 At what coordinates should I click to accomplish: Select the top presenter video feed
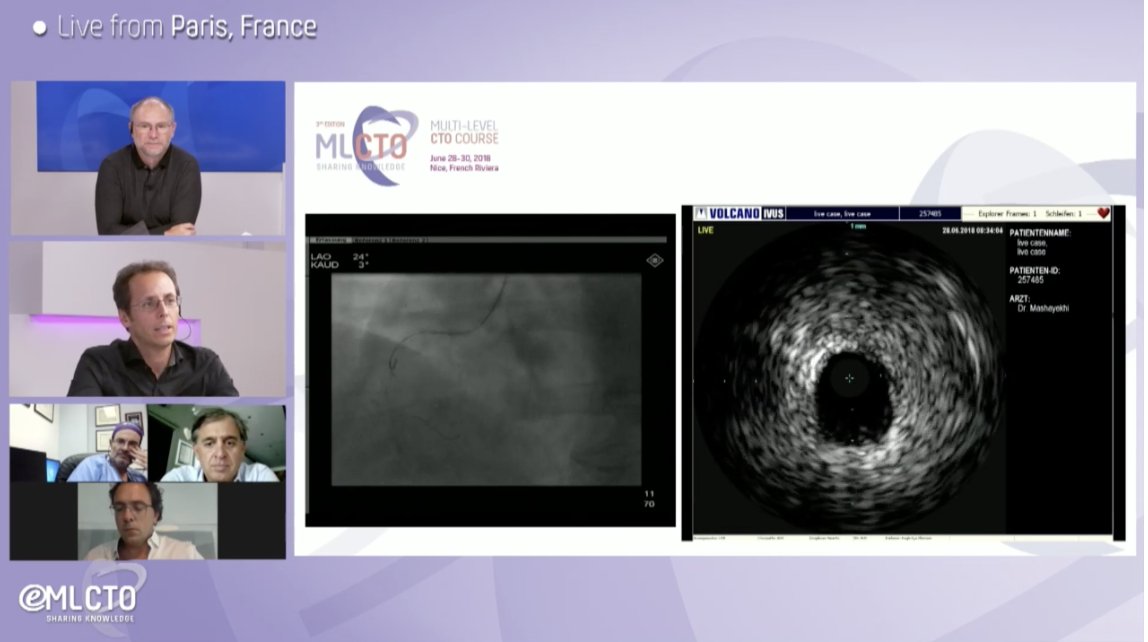[148, 158]
